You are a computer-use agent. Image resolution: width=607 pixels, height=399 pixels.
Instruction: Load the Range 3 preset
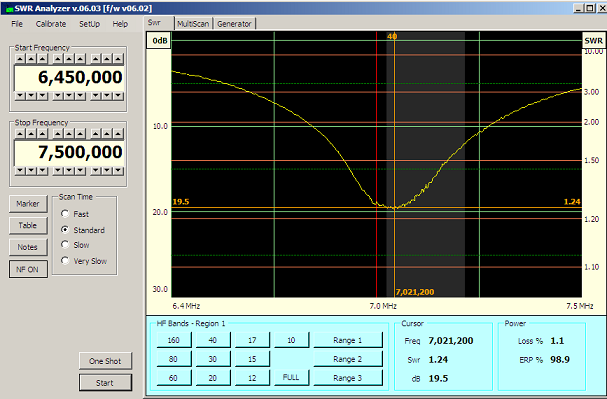coord(348,378)
